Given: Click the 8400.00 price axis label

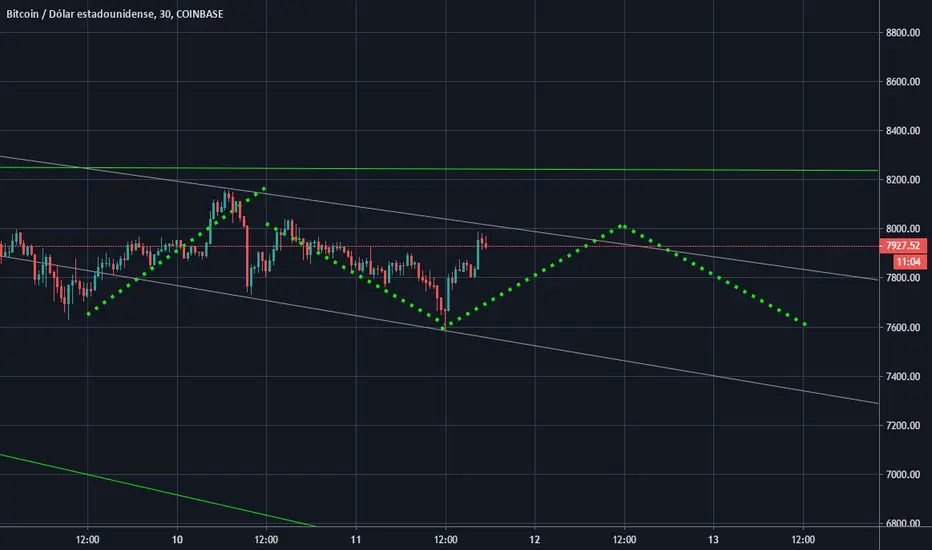Looking at the screenshot, I should (902, 131).
